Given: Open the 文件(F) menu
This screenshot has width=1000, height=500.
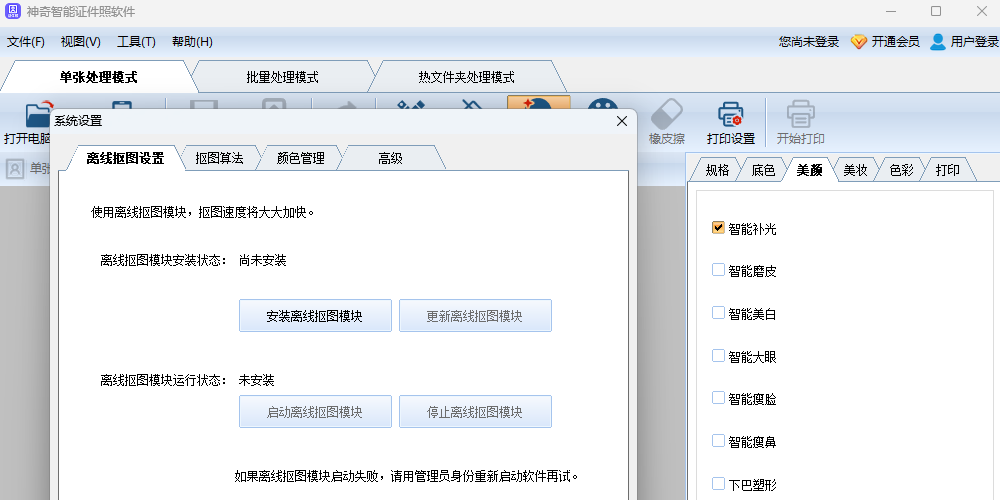Looking at the screenshot, I should 26,42.
